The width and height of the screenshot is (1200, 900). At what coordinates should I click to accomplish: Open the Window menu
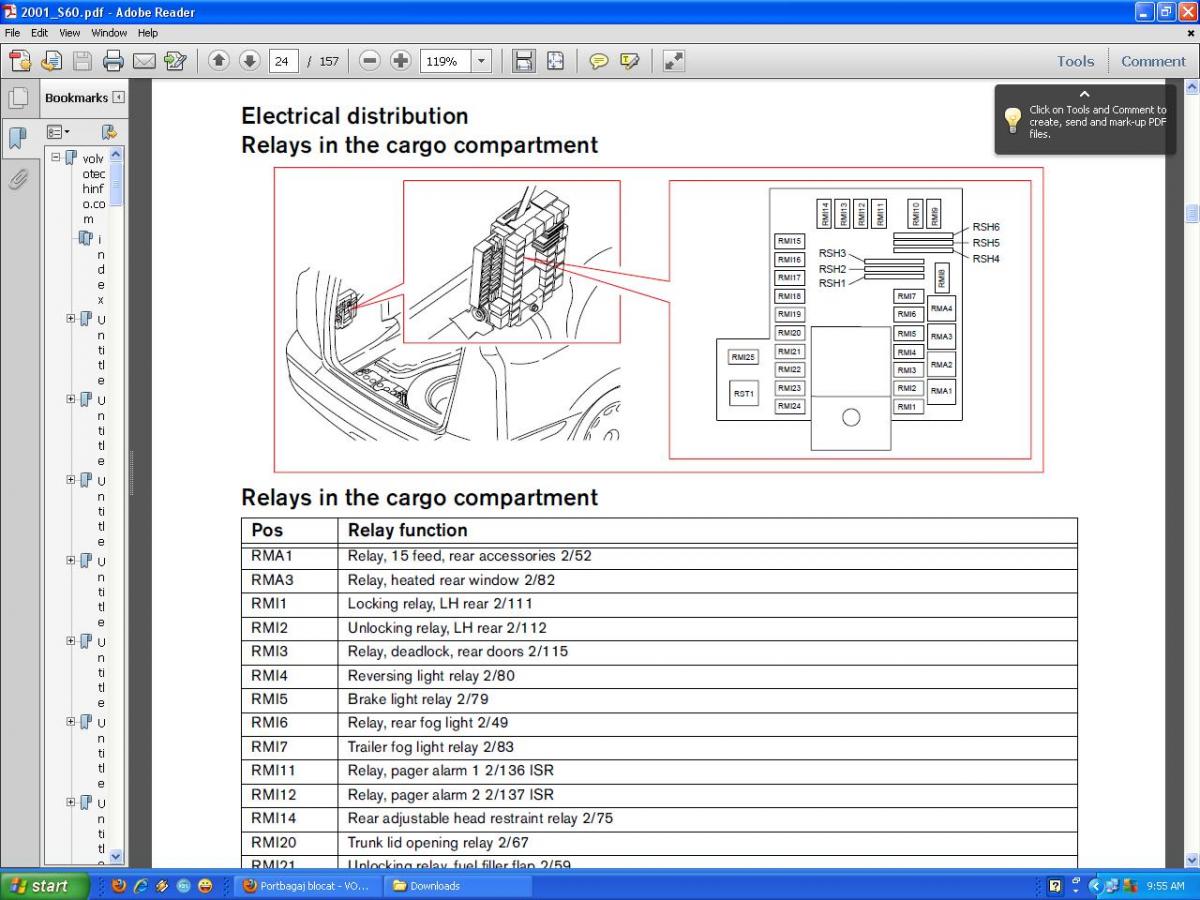click(110, 33)
